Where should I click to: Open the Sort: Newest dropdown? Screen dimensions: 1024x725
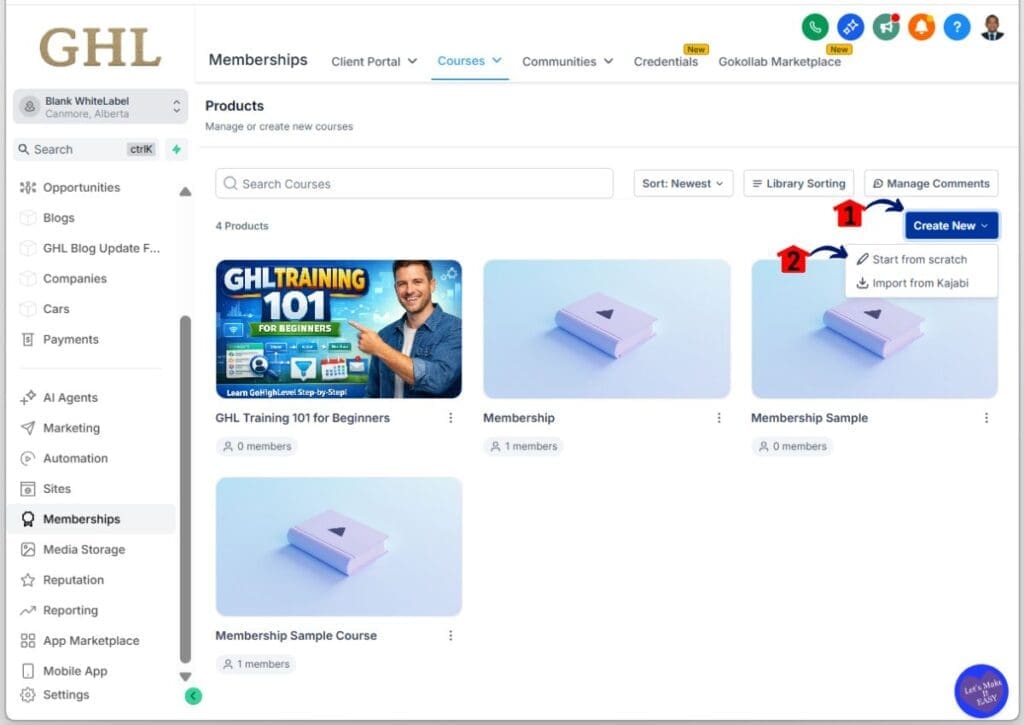pos(683,183)
